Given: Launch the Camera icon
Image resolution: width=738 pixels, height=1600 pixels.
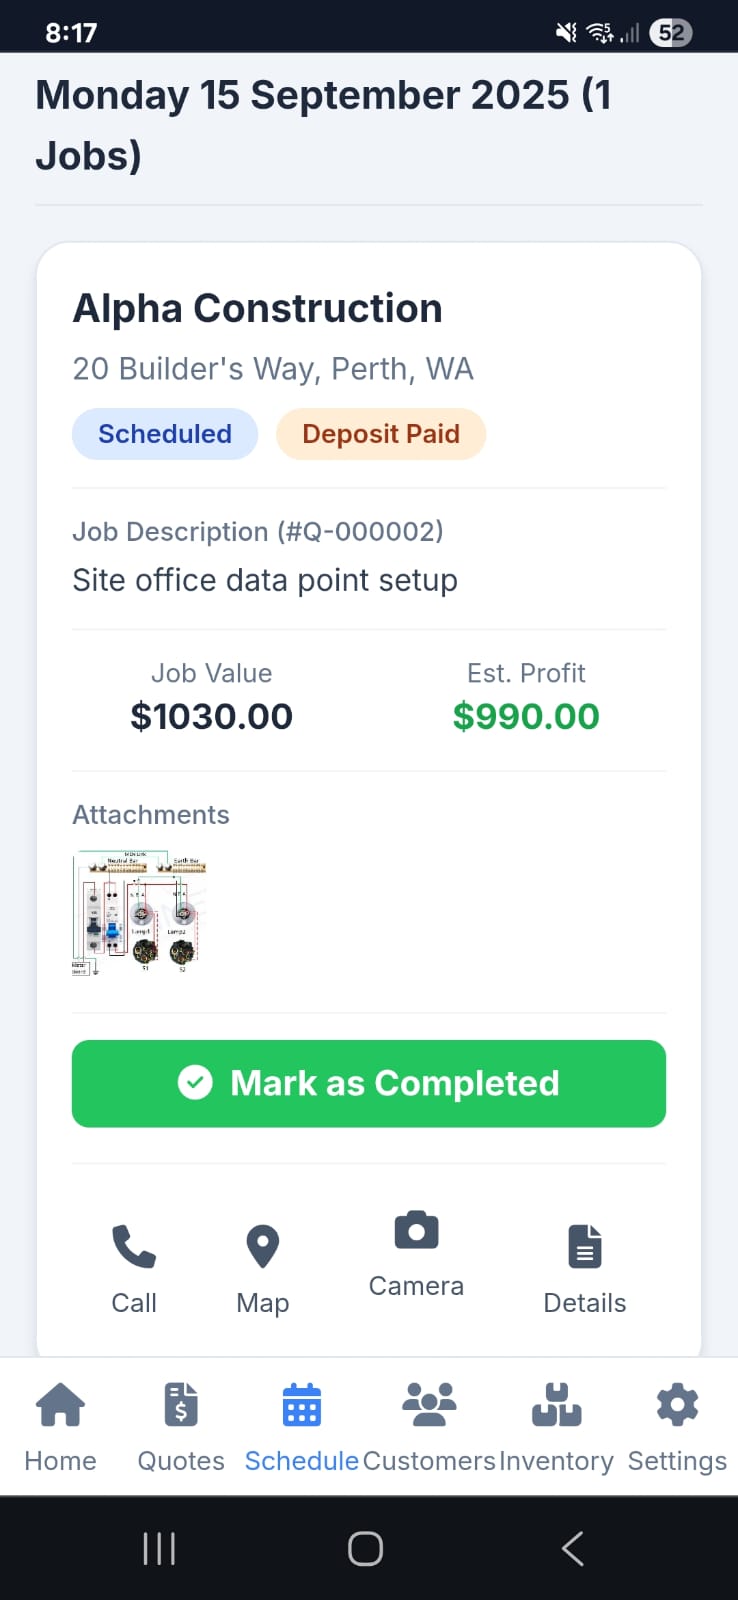Looking at the screenshot, I should coord(416,1231).
